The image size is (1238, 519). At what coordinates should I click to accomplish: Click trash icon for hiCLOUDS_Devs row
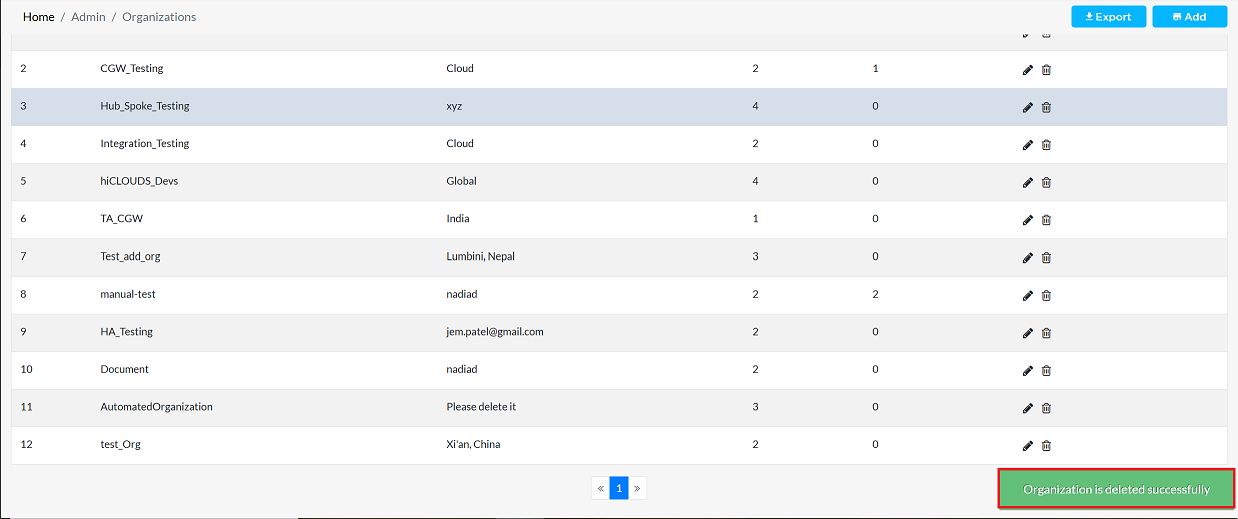click(x=1046, y=182)
